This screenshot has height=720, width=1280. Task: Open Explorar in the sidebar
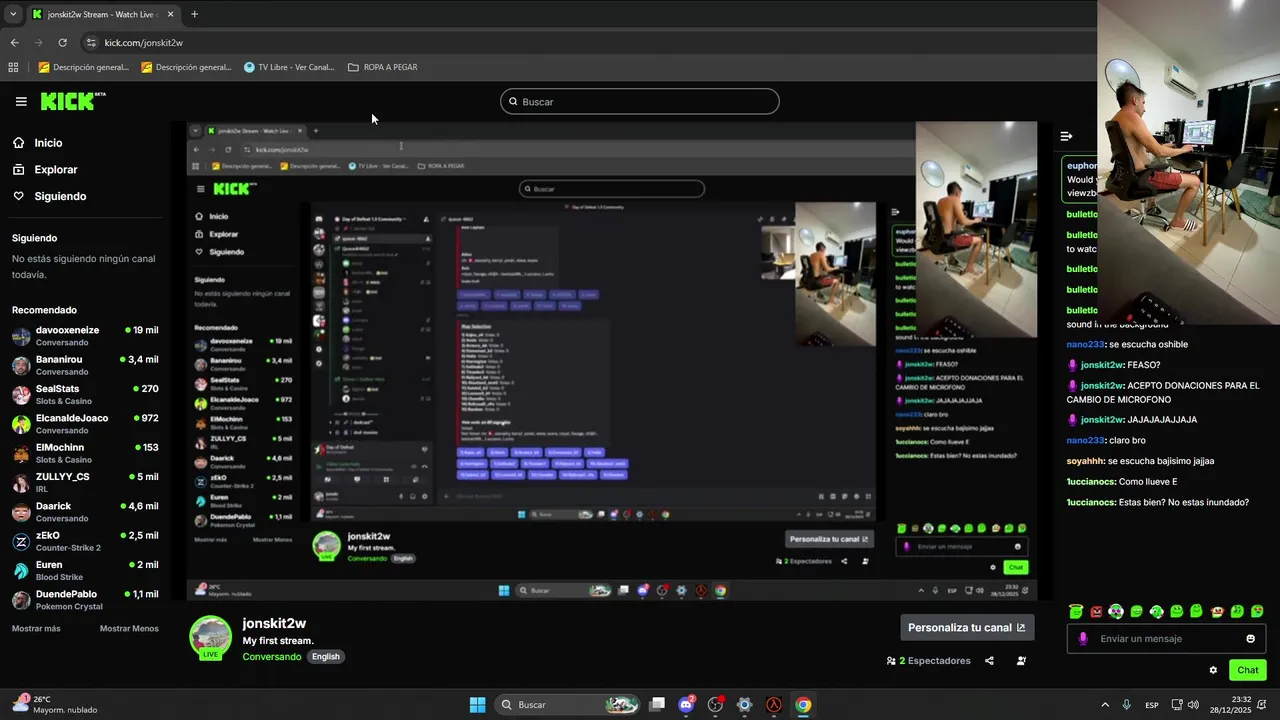pos(55,170)
